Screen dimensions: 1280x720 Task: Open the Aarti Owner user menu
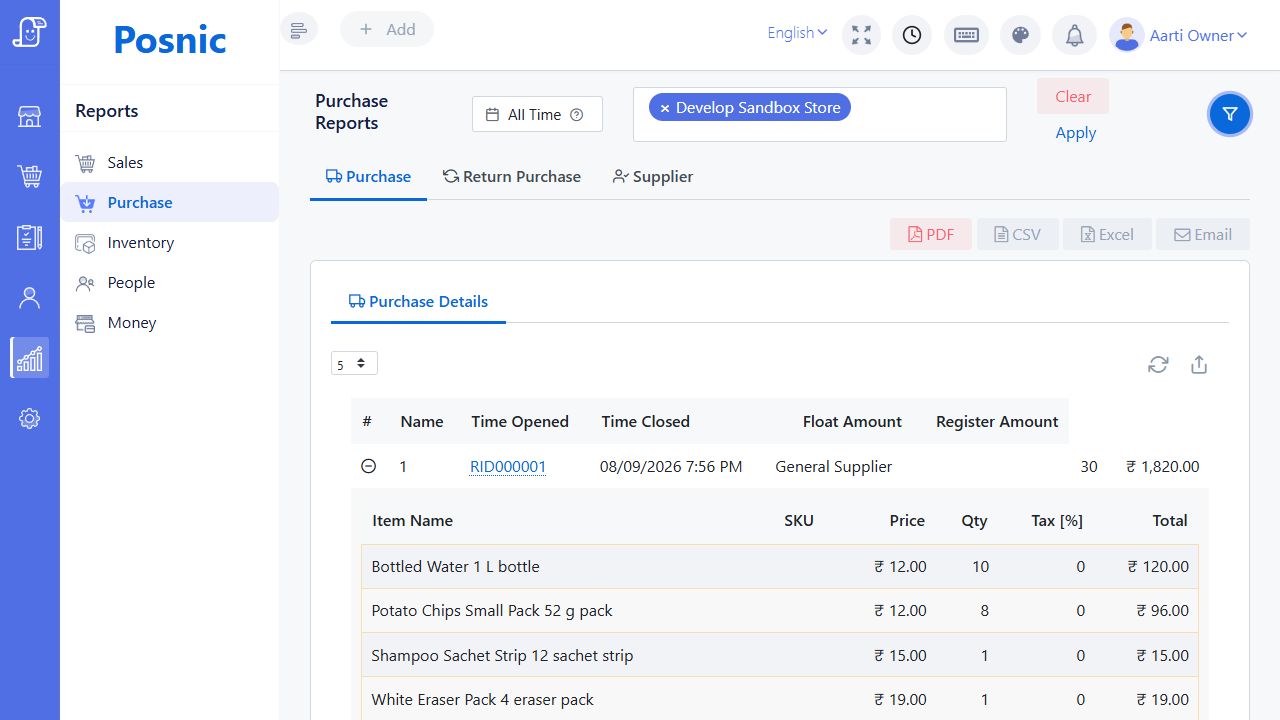pyautogui.click(x=1180, y=35)
